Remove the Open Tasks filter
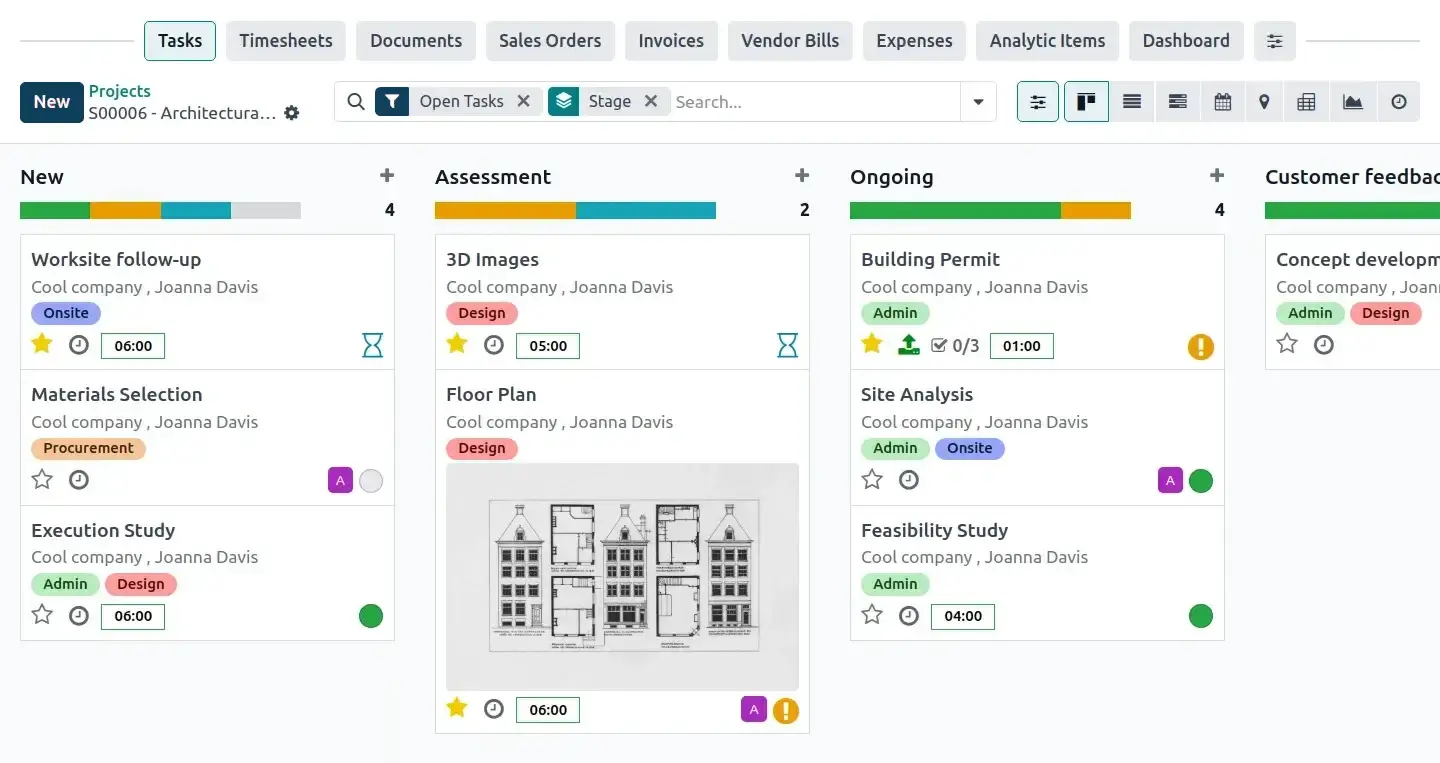The image size is (1440, 763). tap(523, 101)
